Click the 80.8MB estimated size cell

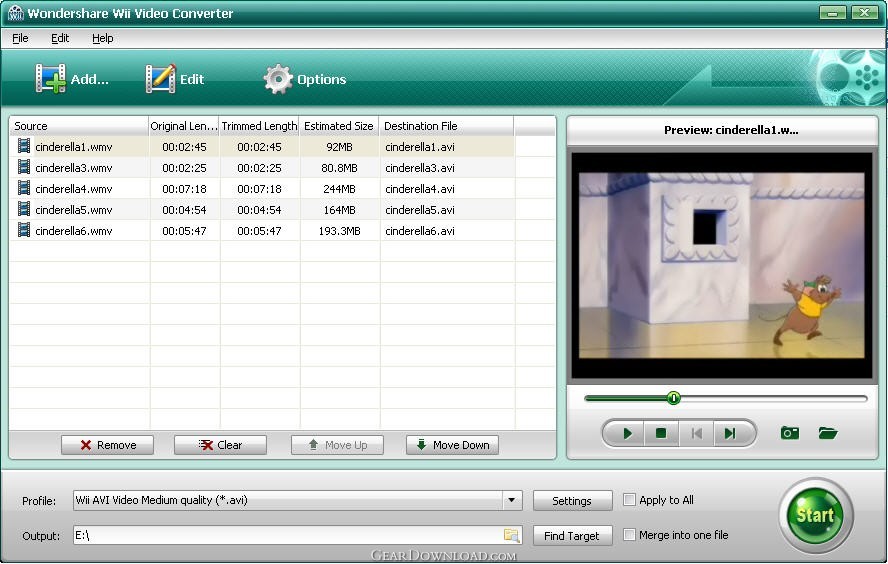339,168
